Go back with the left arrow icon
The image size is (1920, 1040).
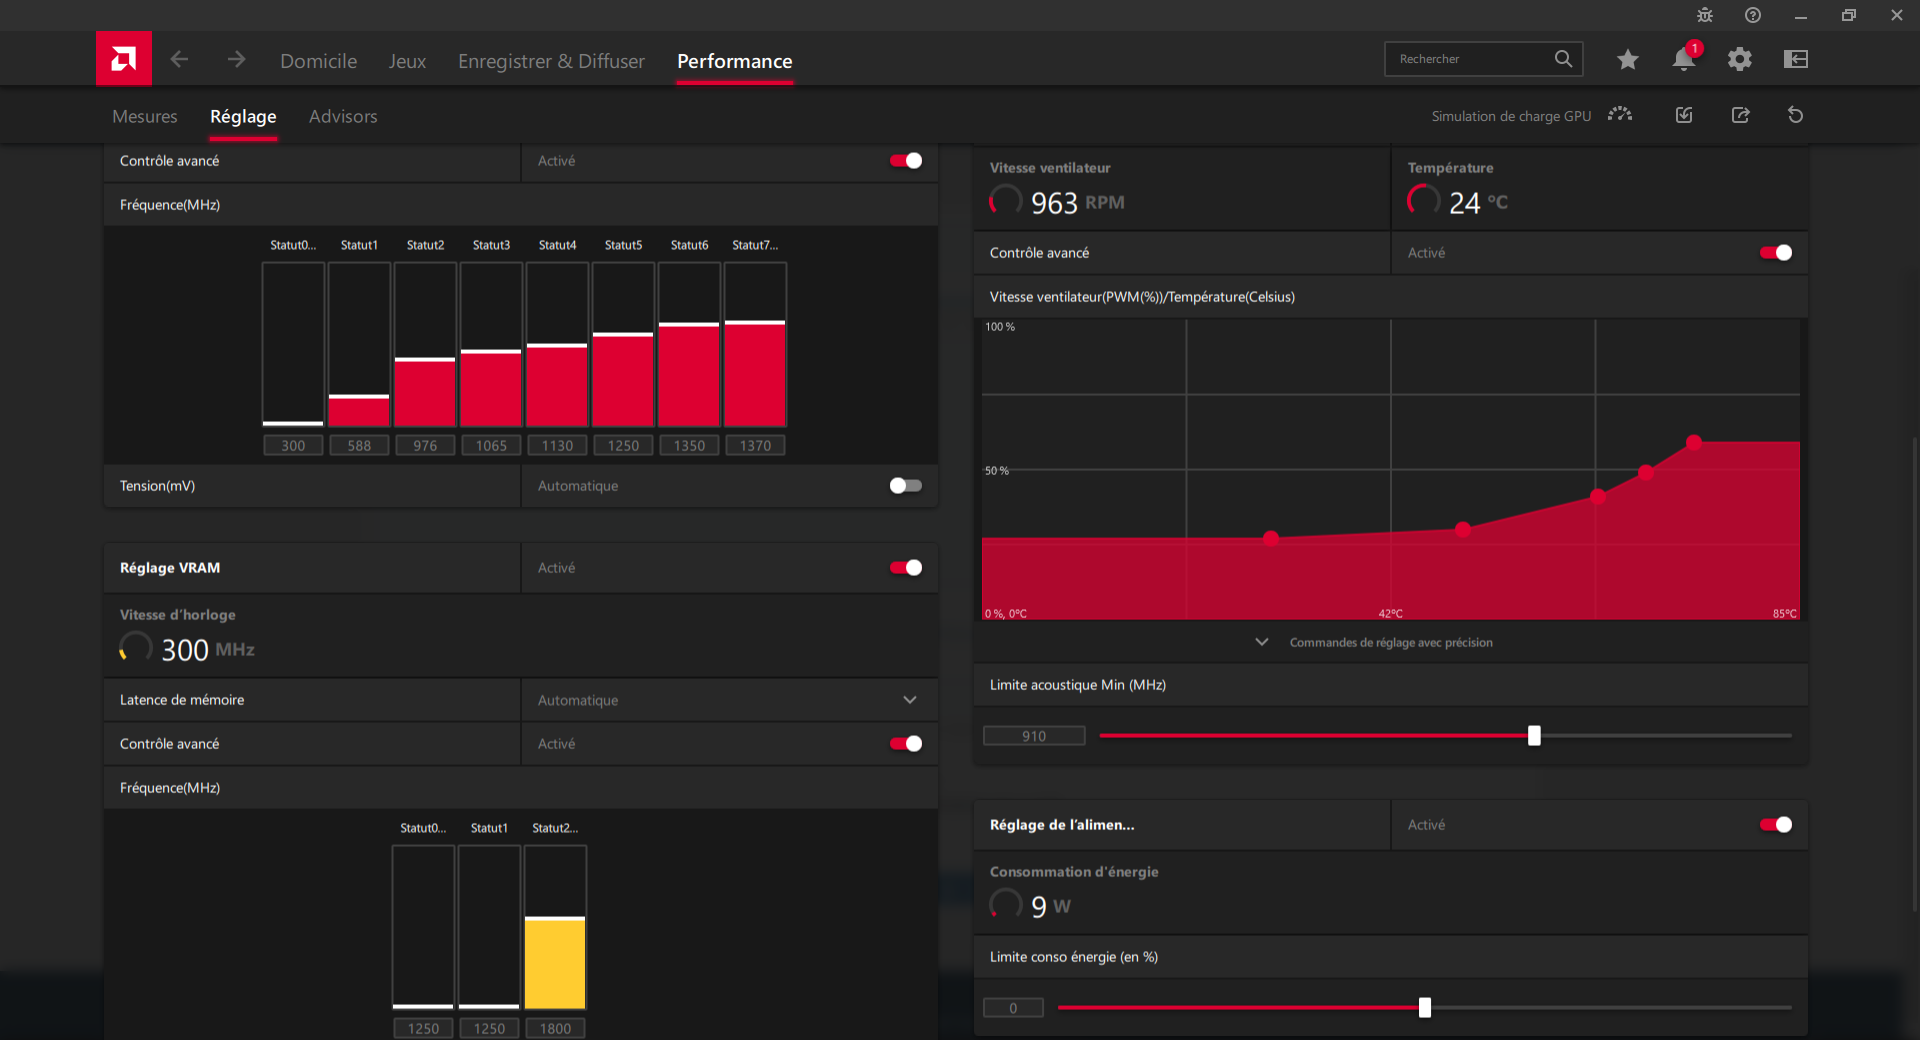point(179,60)
